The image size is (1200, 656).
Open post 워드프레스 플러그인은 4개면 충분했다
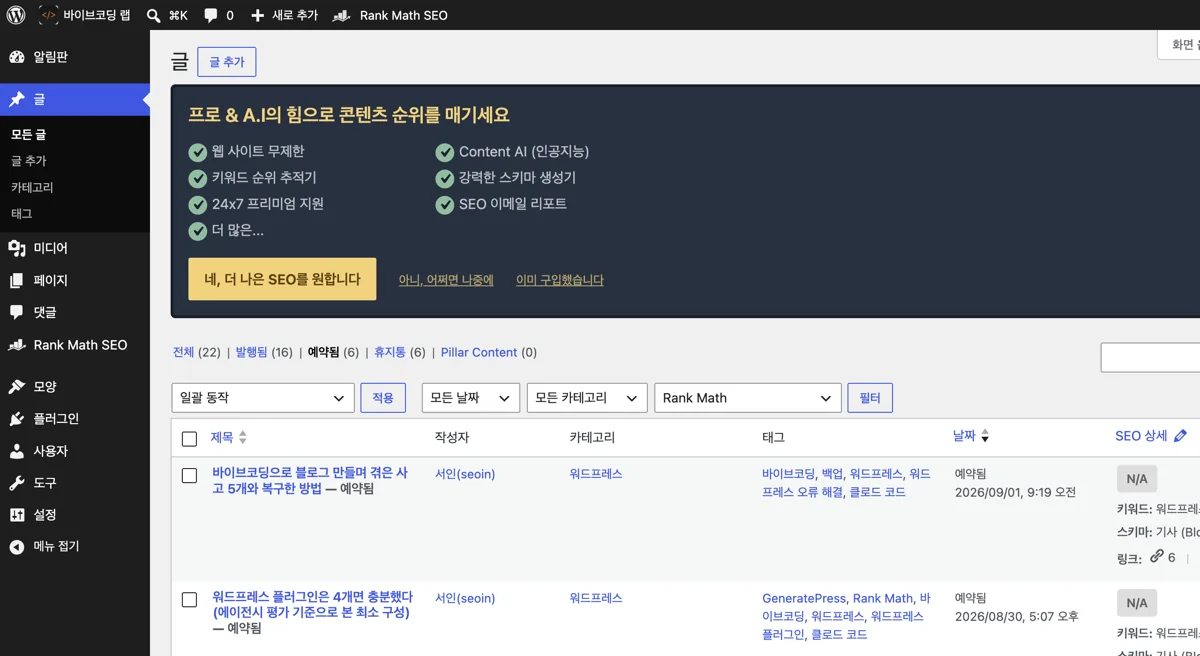click(x=312, y=605)
